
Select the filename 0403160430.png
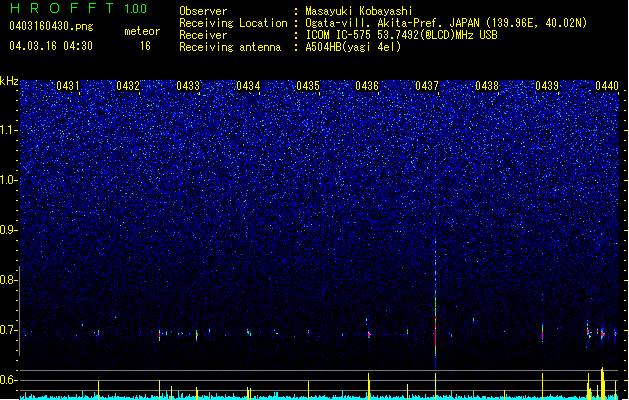51,26
